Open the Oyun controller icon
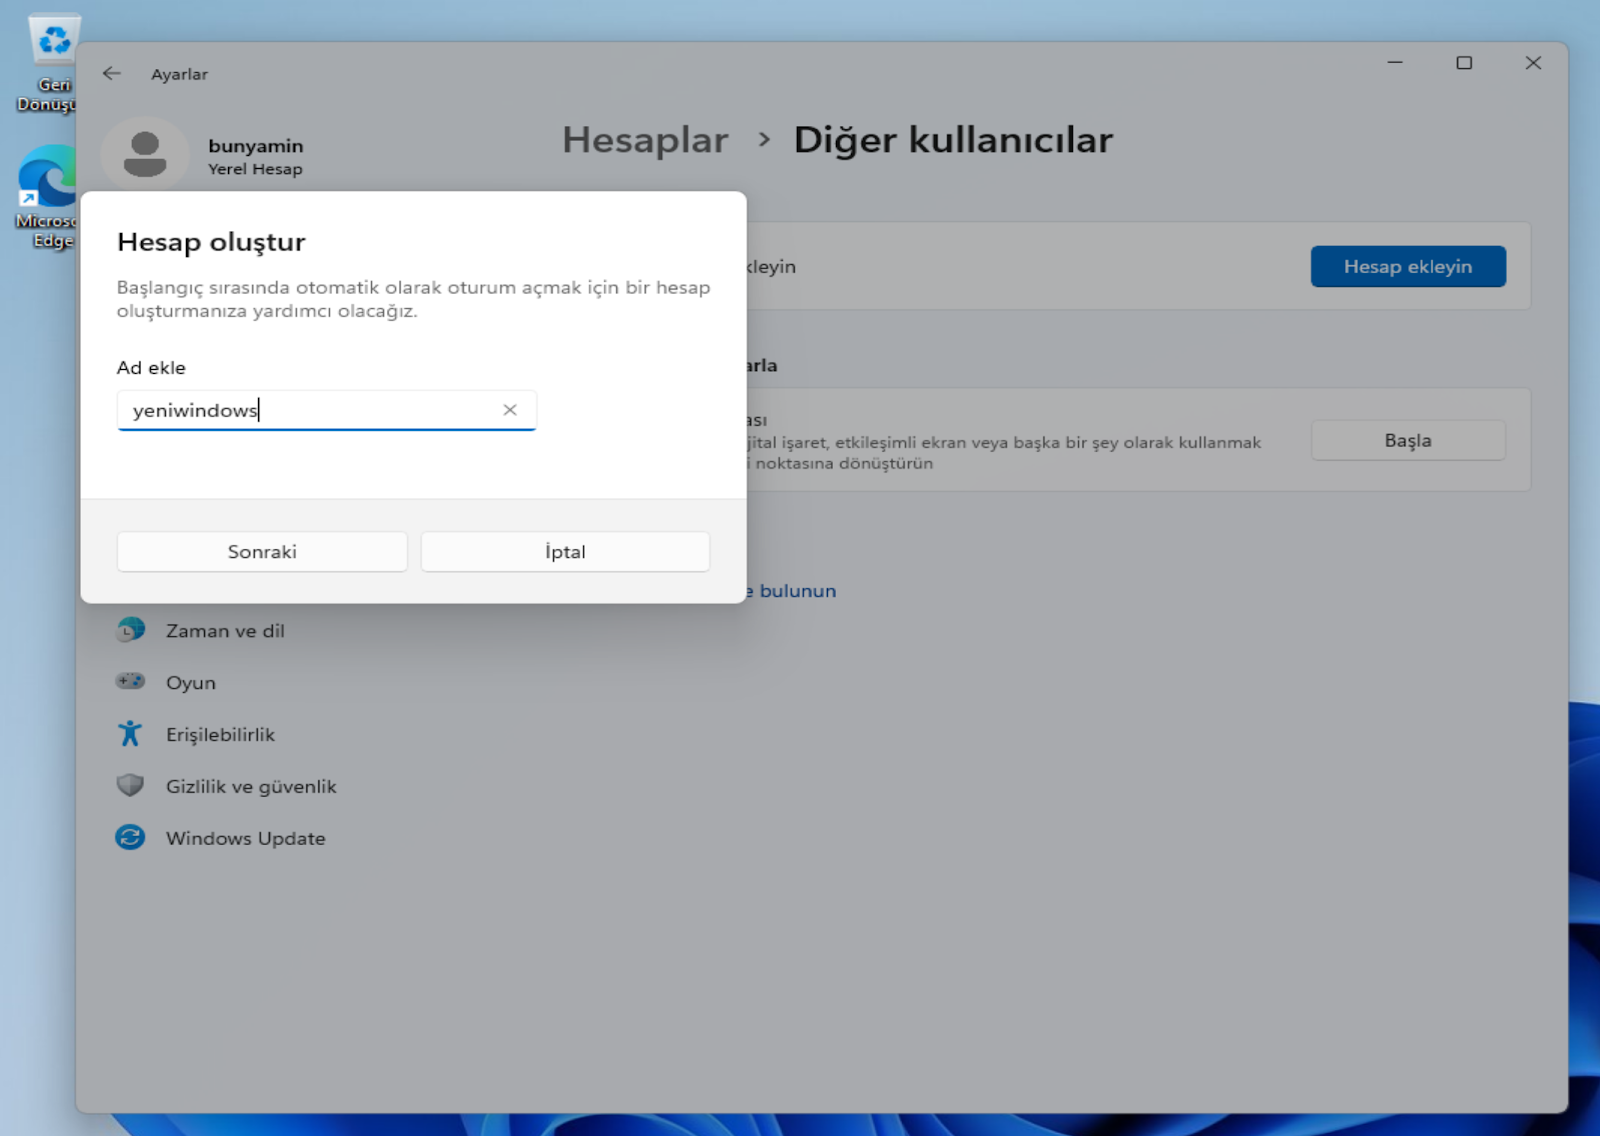This screenshot has width=1600, height=1136. [x=130, y=682]
